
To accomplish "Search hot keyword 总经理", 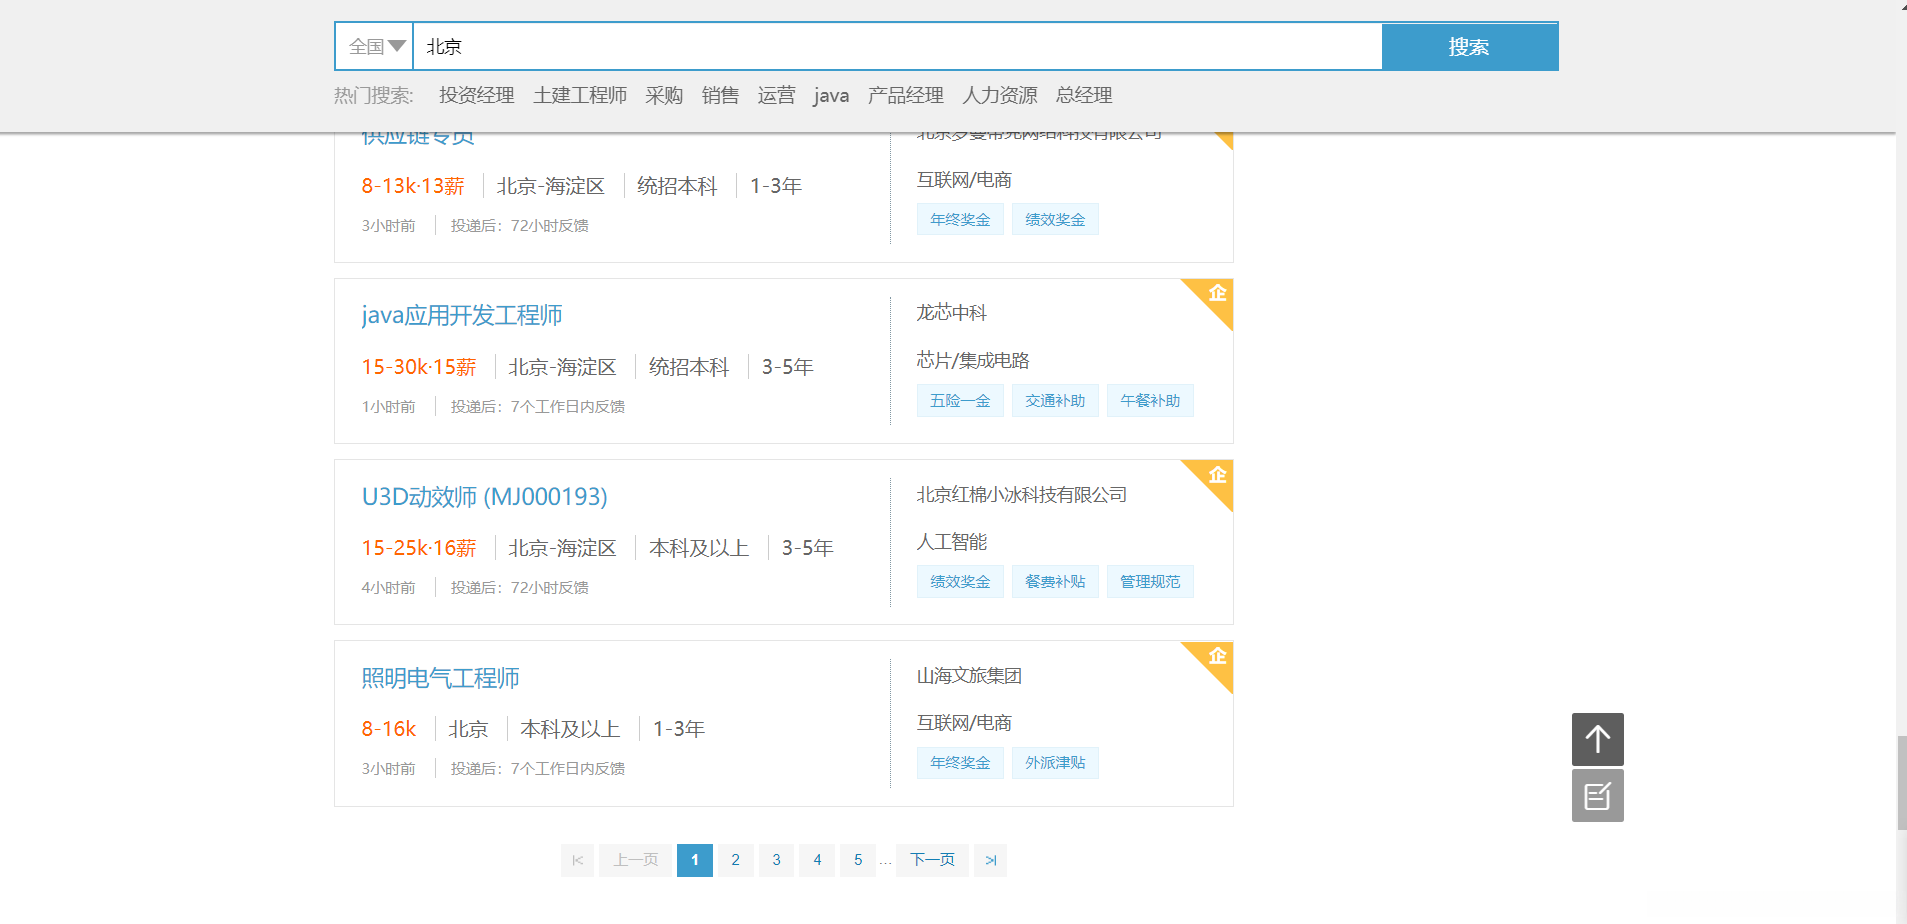I will [x=1084, y=95].
